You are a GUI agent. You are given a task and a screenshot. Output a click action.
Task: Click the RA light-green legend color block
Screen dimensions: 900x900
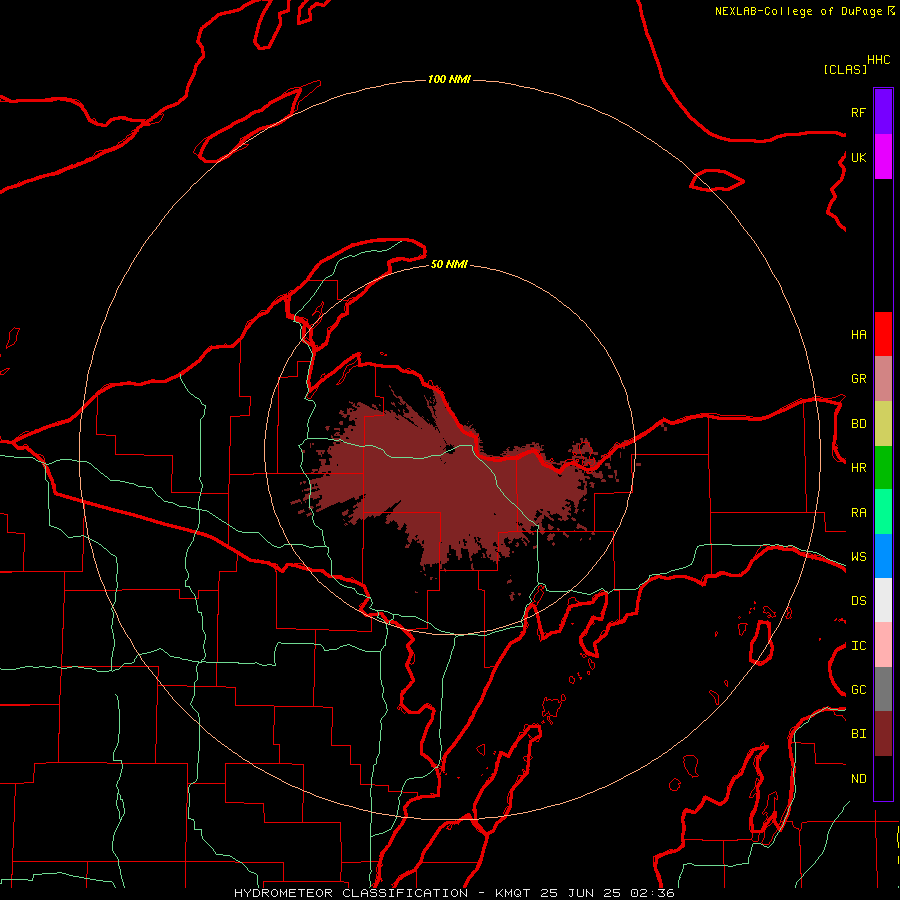[883, 512]
